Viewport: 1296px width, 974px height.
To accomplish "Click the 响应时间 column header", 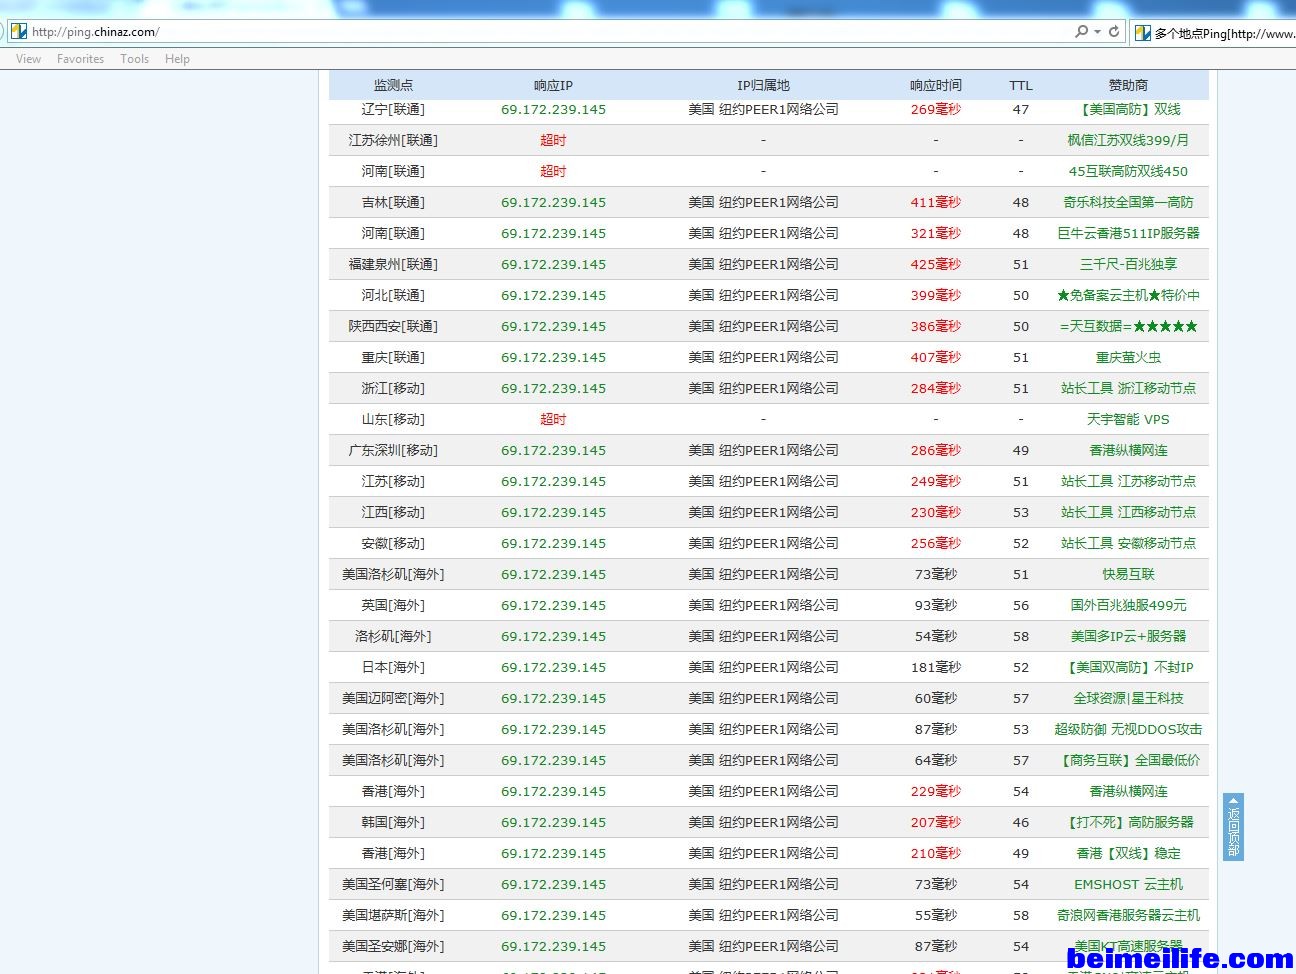I will 935,86.
